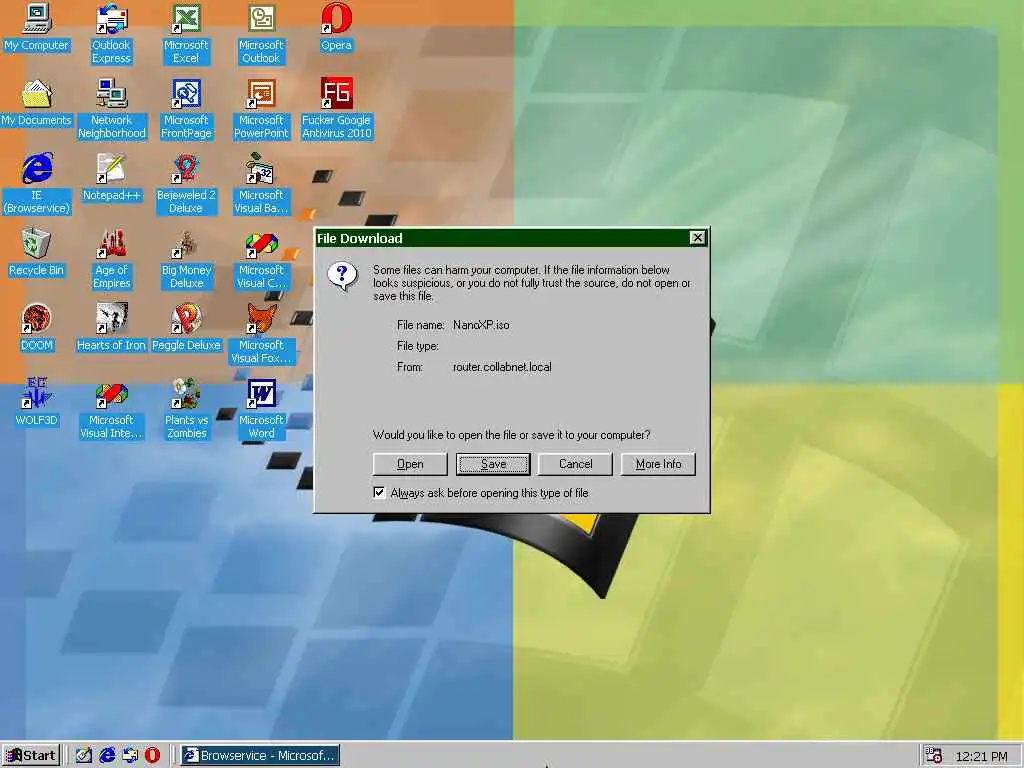The height and width of the screenshot is (768, 1024).
Task: Uncheck Always ask before opening this file type
Action: point(379,492)
